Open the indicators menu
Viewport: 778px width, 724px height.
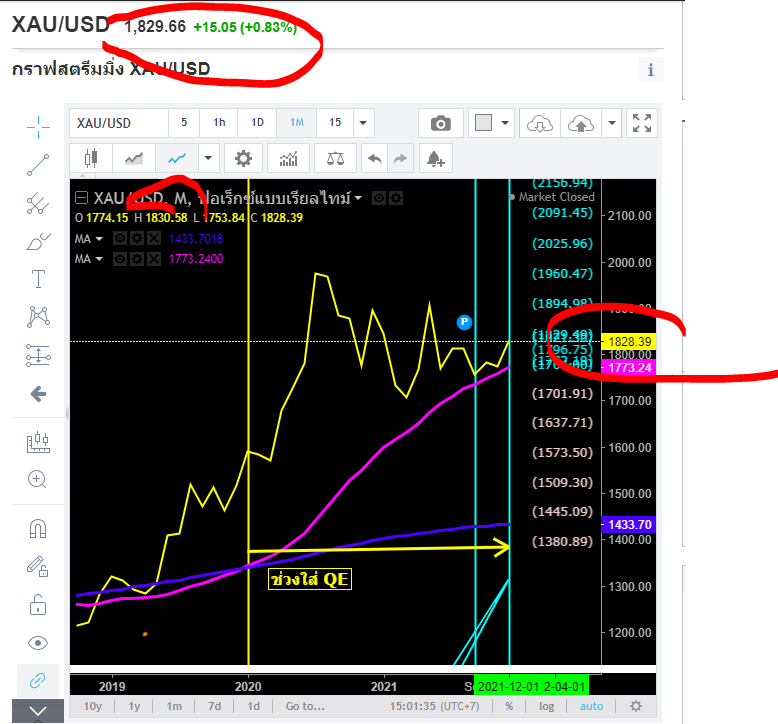288,158
